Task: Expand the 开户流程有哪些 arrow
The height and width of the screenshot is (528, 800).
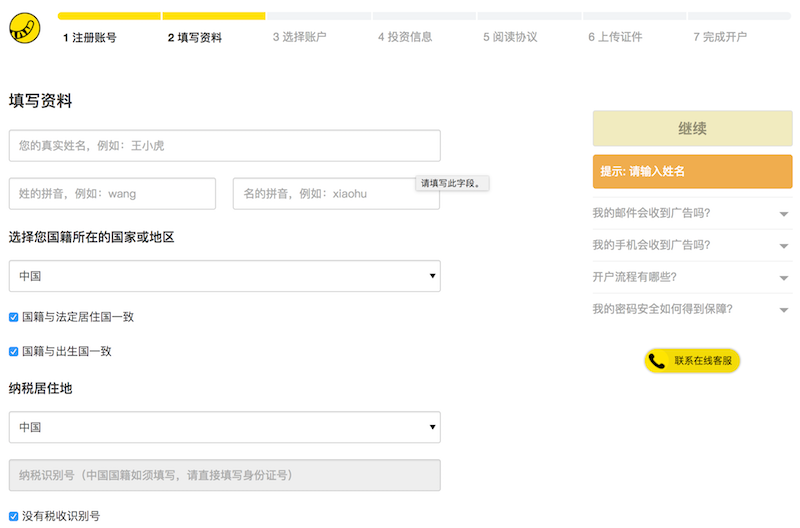Action: [x=784, y=278]
